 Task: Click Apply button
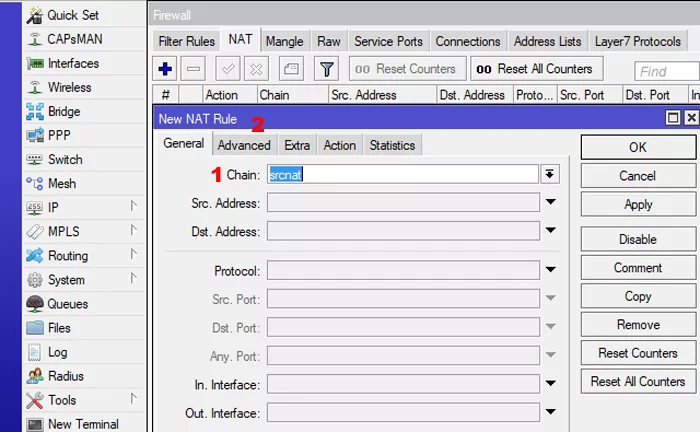click(x=638, y=204)
